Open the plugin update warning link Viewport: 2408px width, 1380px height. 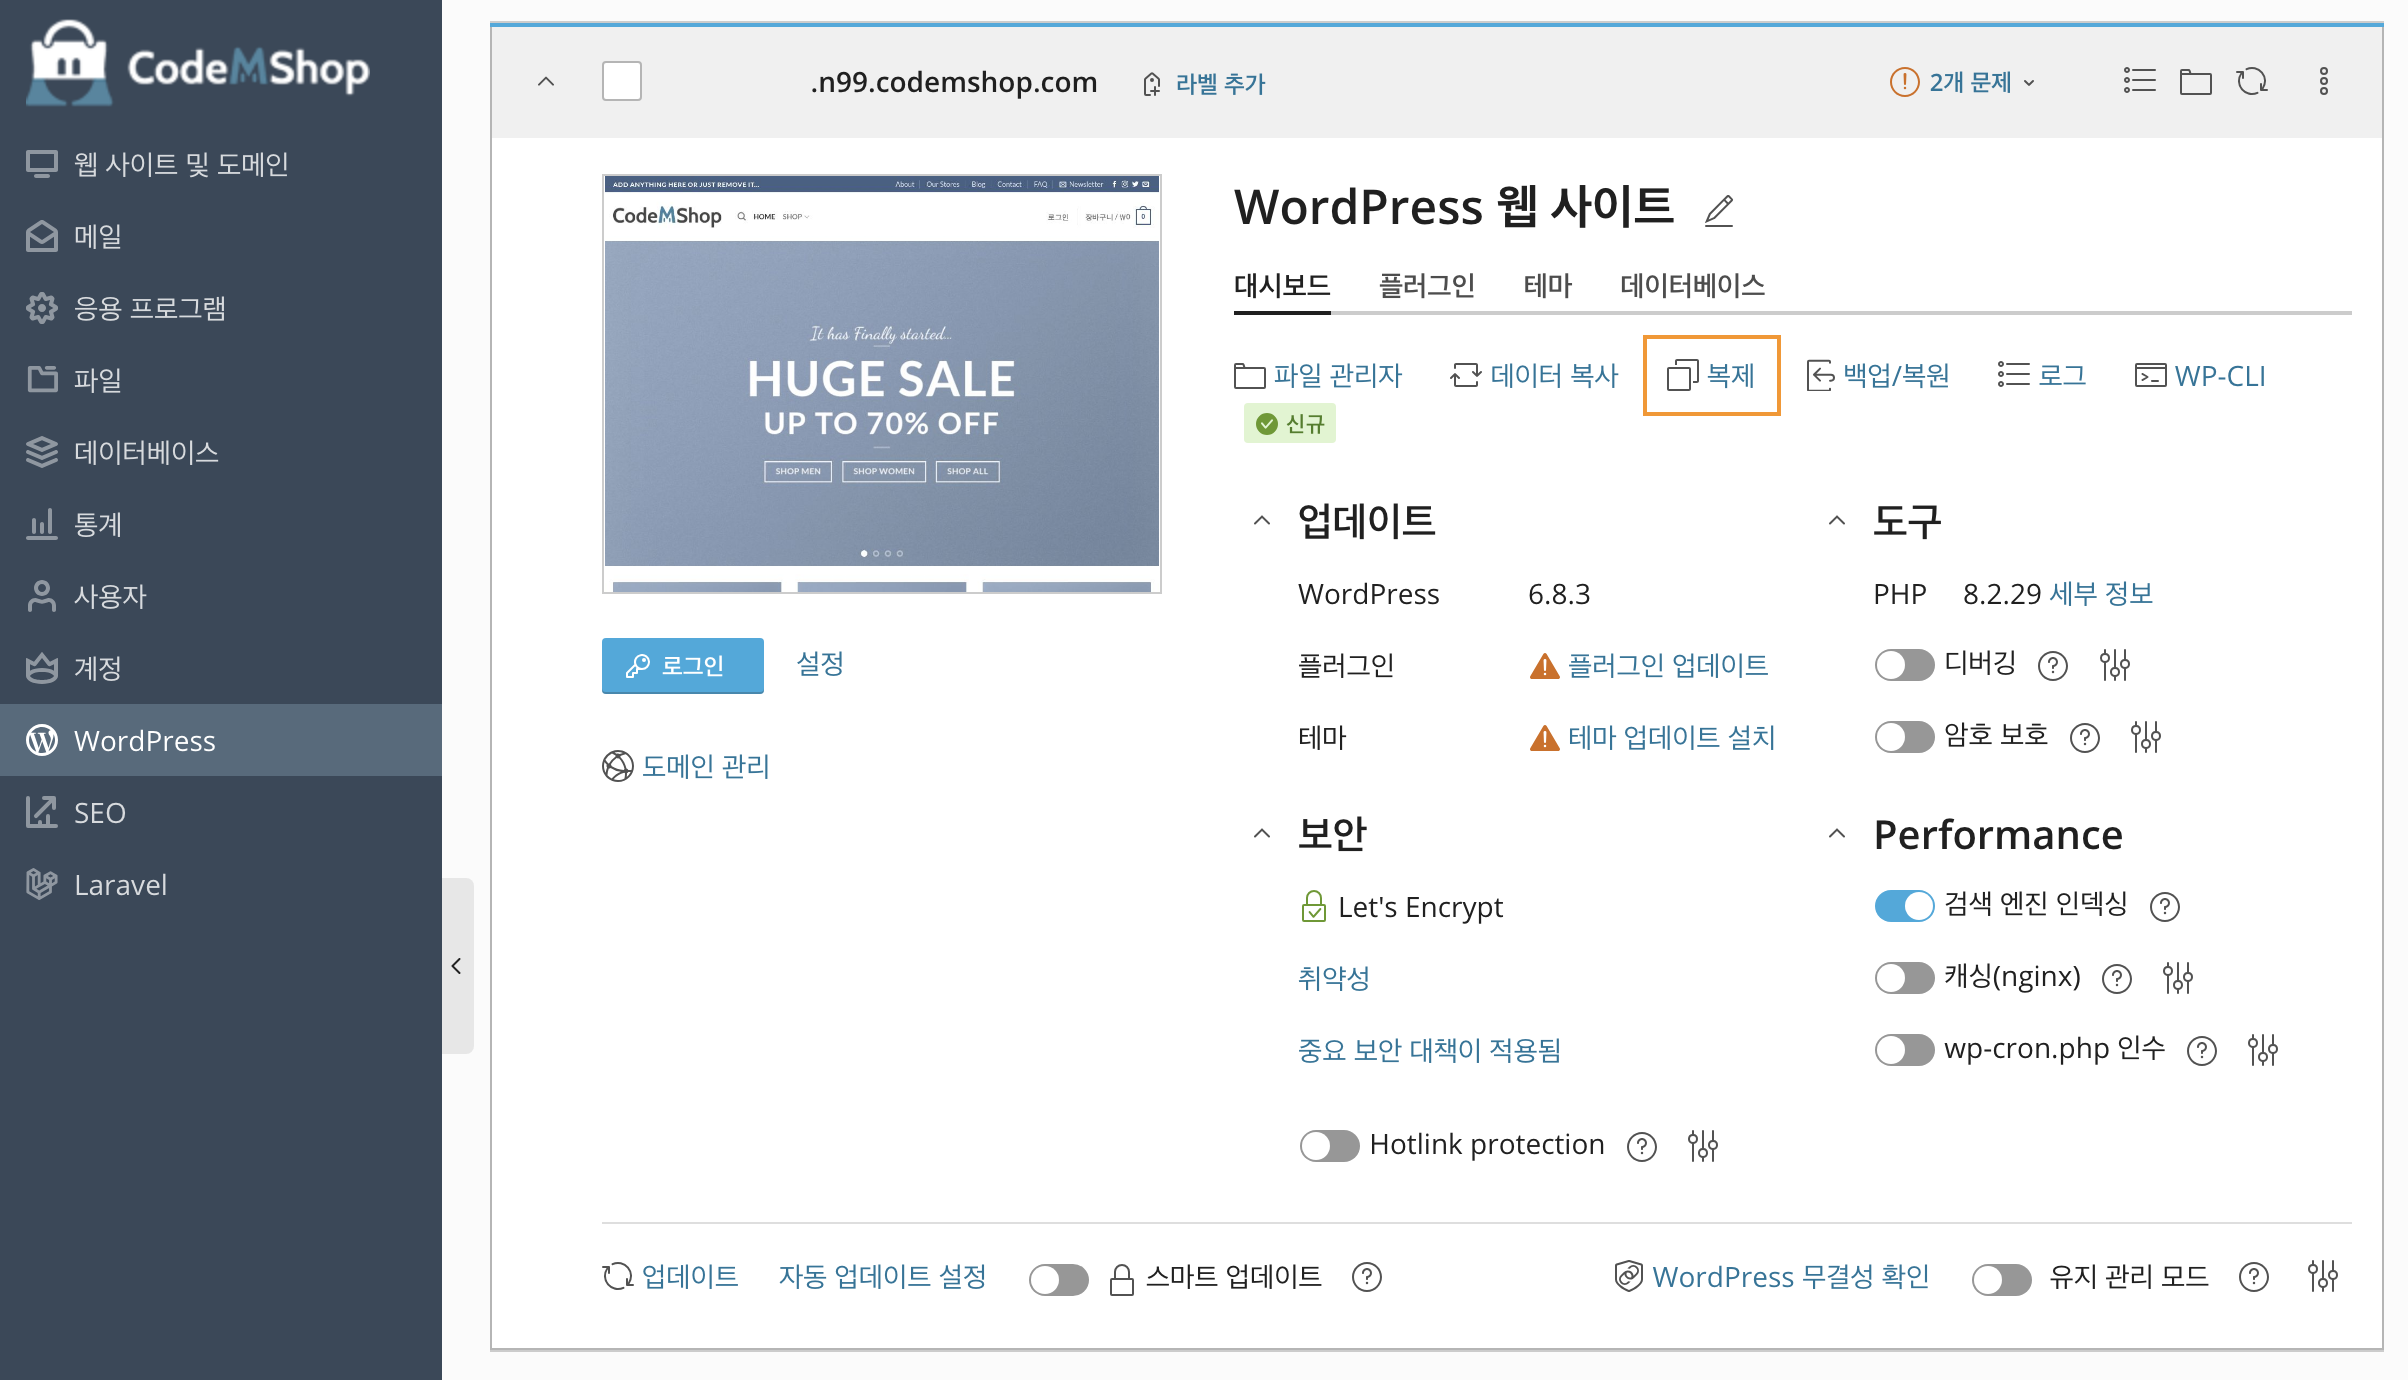pos(1667,666)
